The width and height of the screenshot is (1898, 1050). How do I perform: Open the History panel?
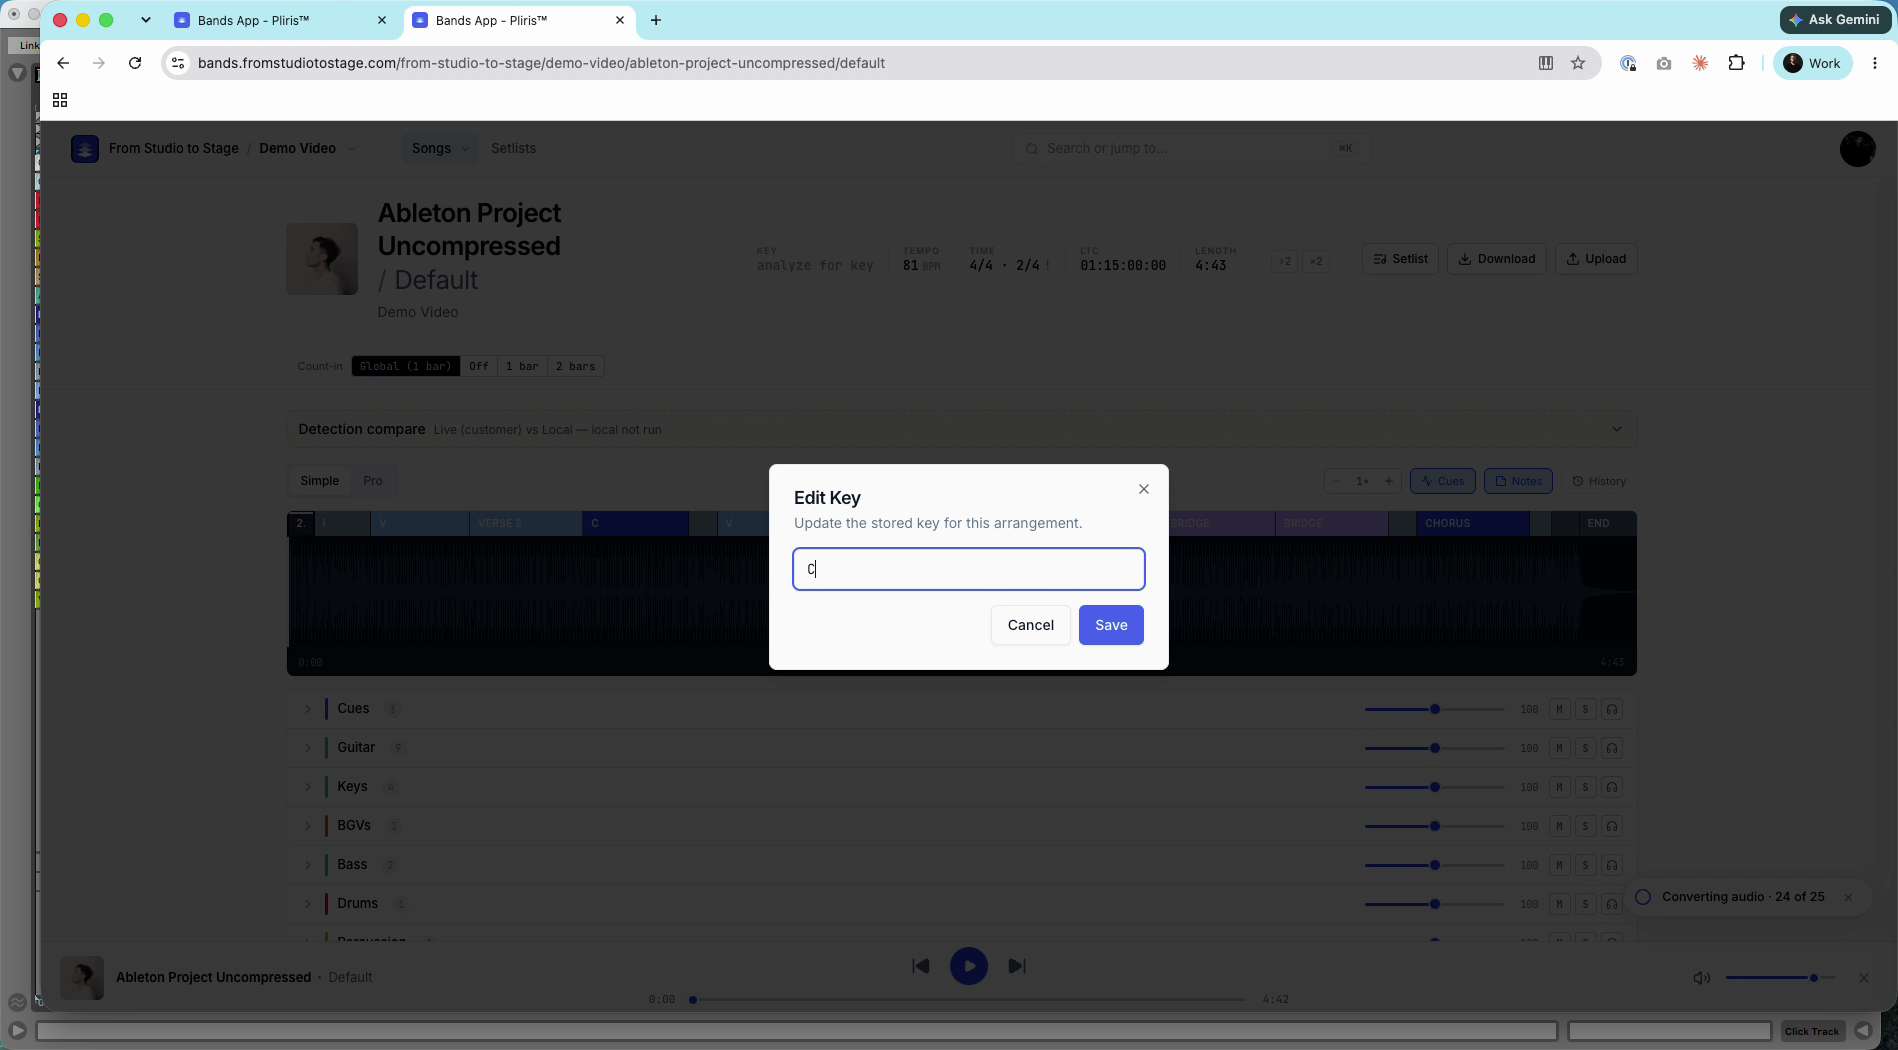(x=1599, y=481)
